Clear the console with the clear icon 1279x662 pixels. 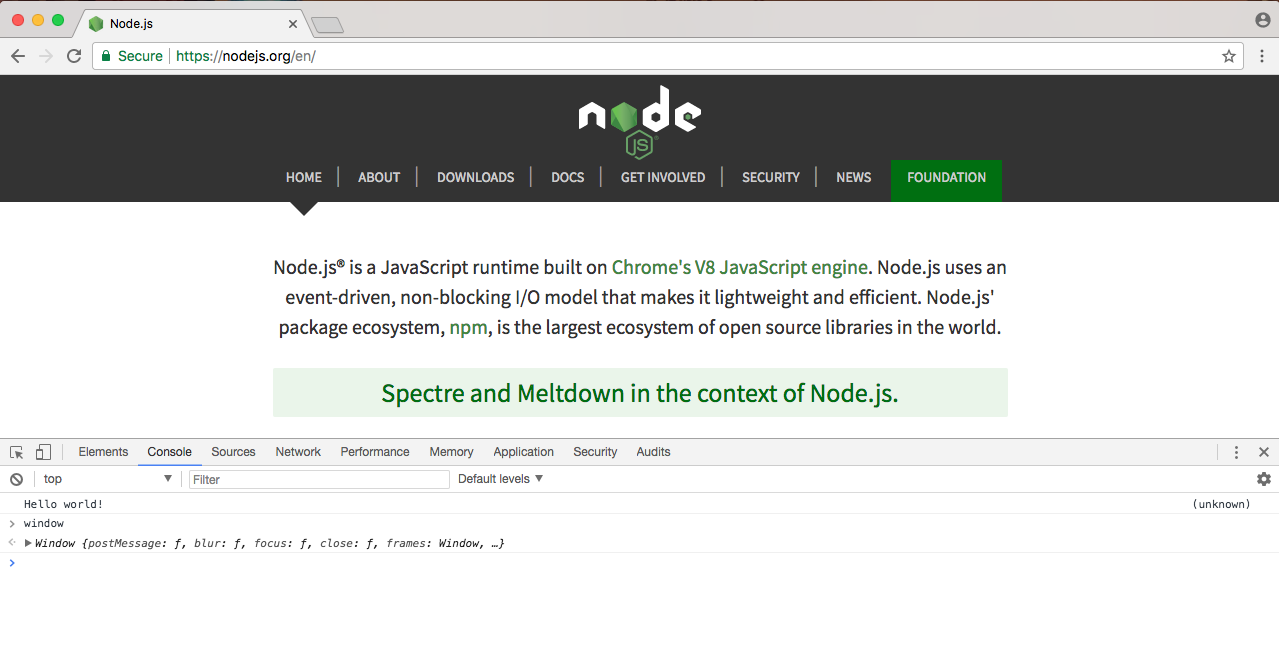tap(16, 479)
